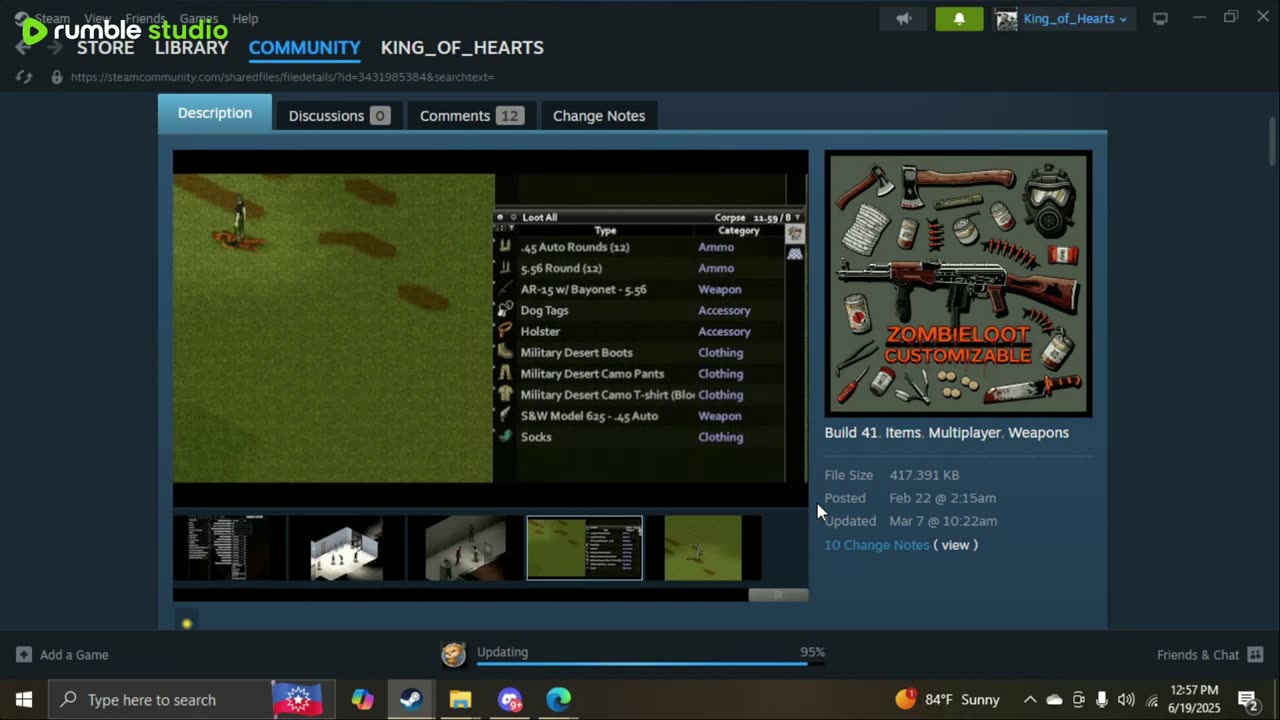Screen dimensions: 1280x720
Task: Click the network Wi-Fi tray icon
Action: click(x=1152, y=700)
